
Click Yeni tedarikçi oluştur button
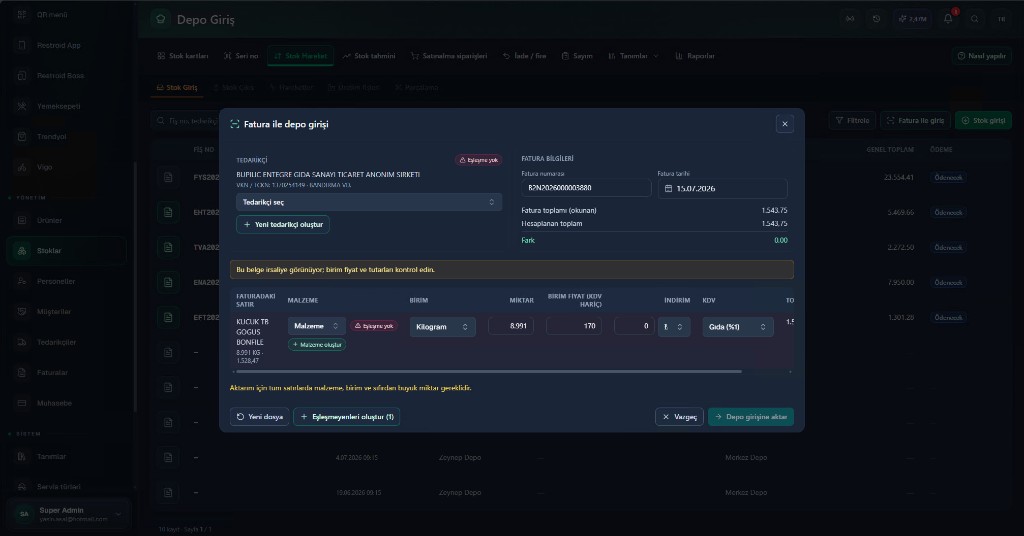pyautogui.click(x=283, y=225)
